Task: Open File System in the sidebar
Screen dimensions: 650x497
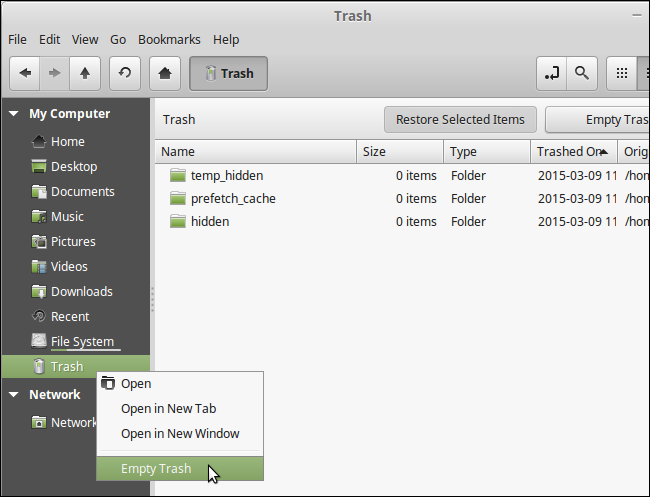Action: coord(82,342)
